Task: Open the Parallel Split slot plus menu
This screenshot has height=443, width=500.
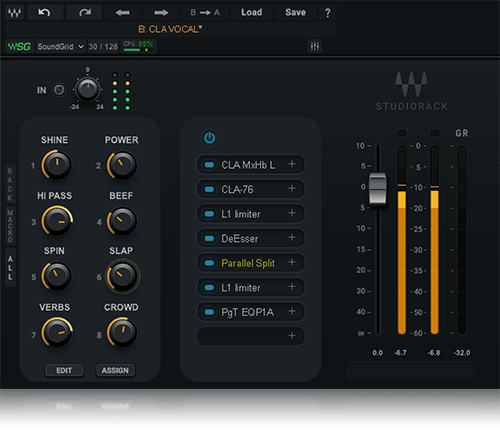Action: (x=292, y=262)
